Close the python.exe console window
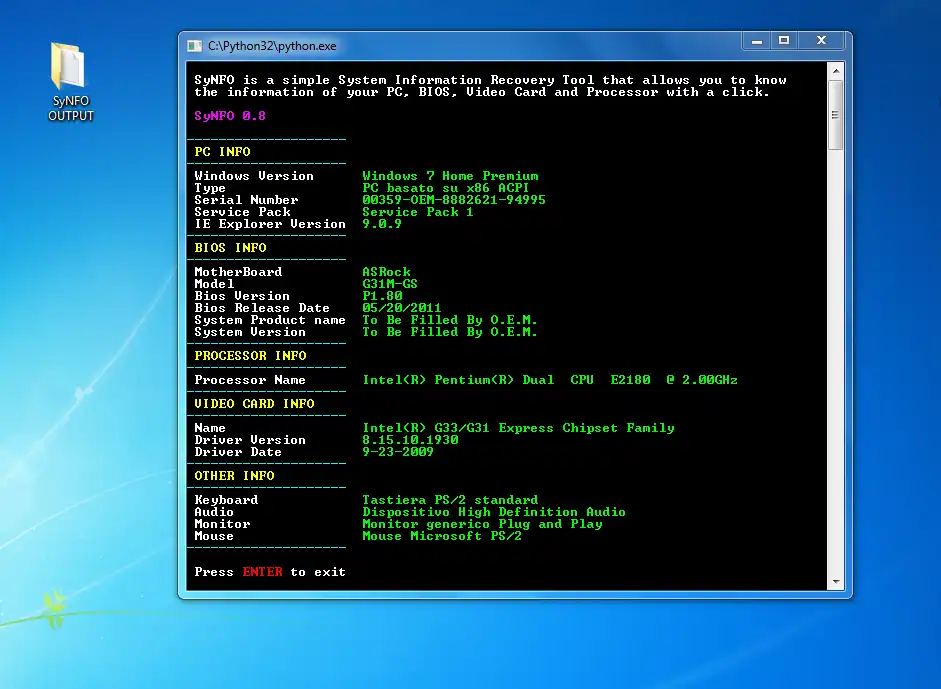Screen dimensions: 941x689 tap(822, 41)
